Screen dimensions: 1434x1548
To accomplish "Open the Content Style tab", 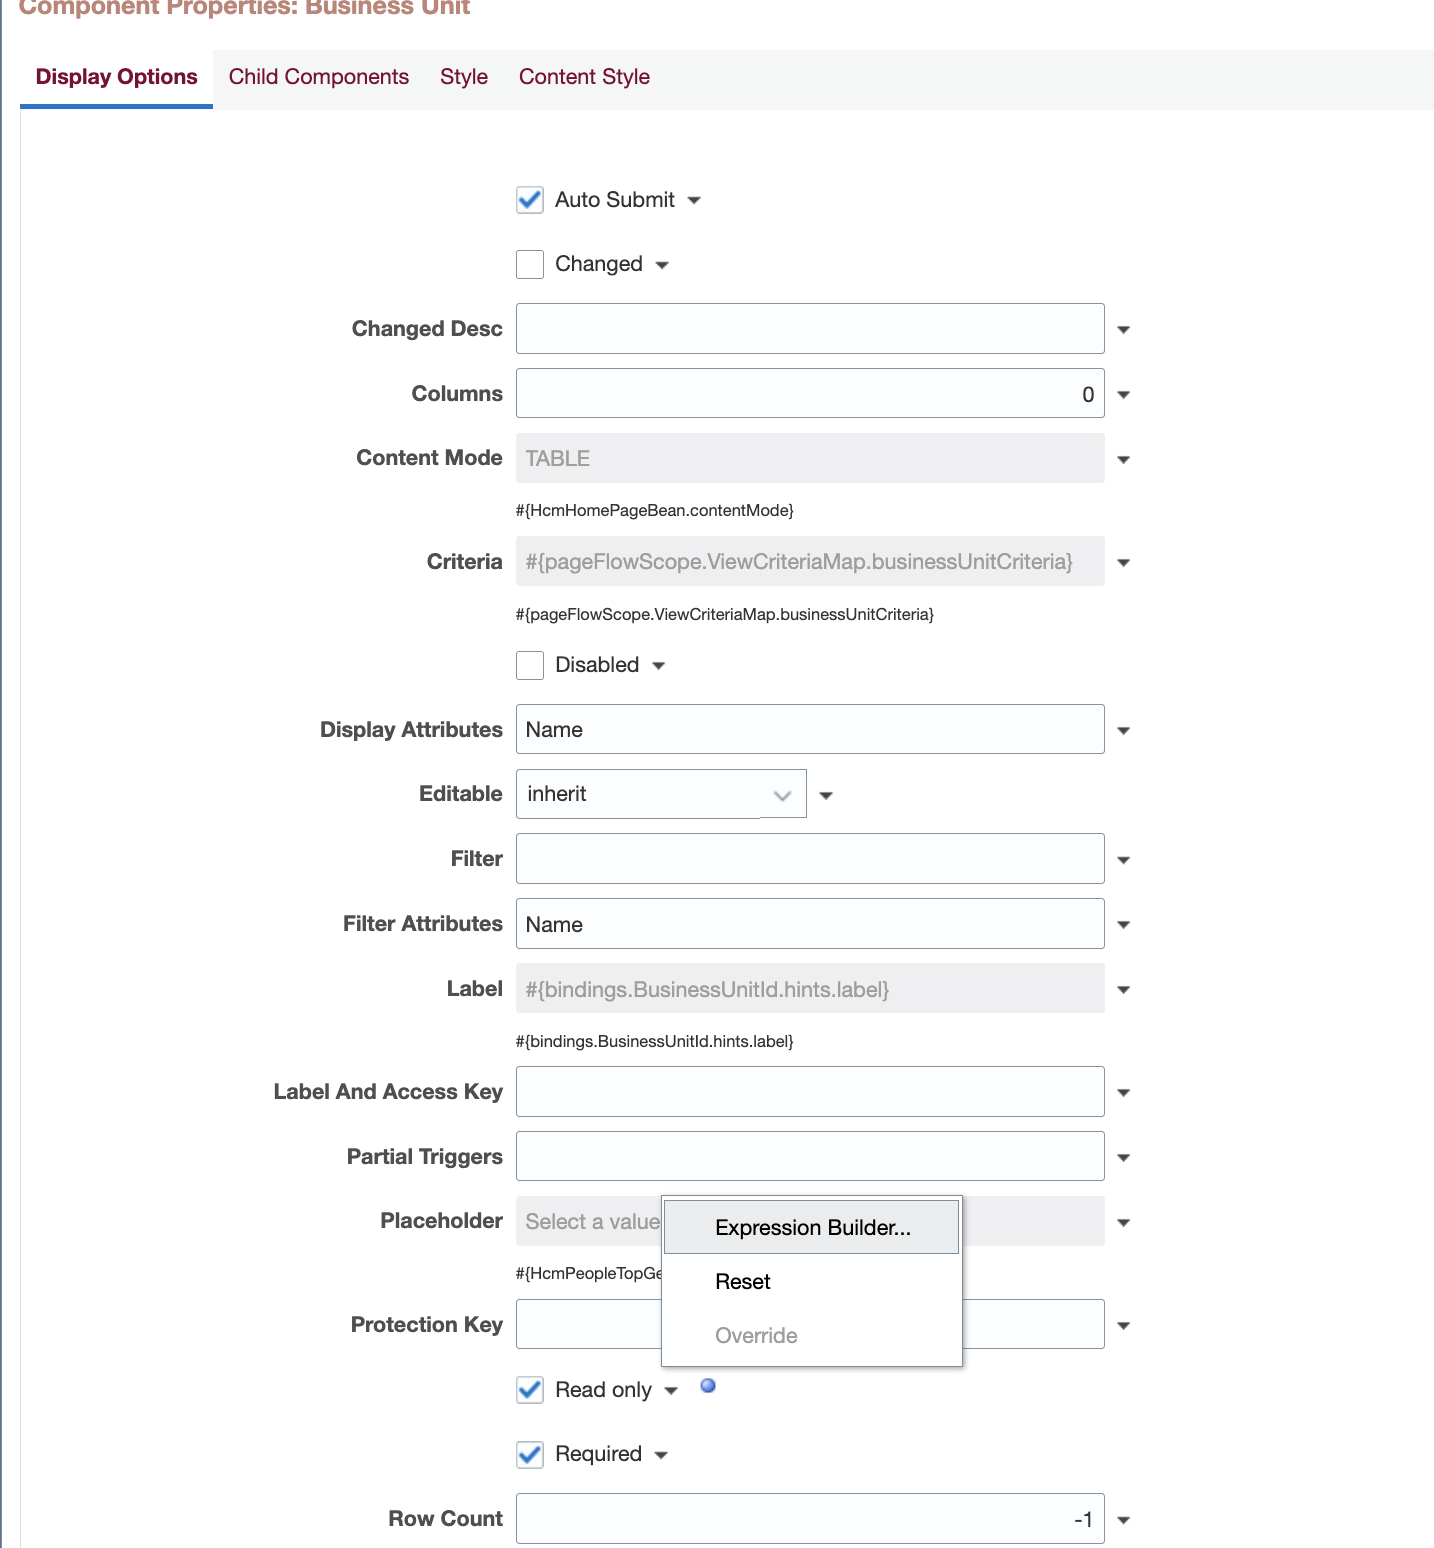I will pyautogui.click(x=584, y=76).
